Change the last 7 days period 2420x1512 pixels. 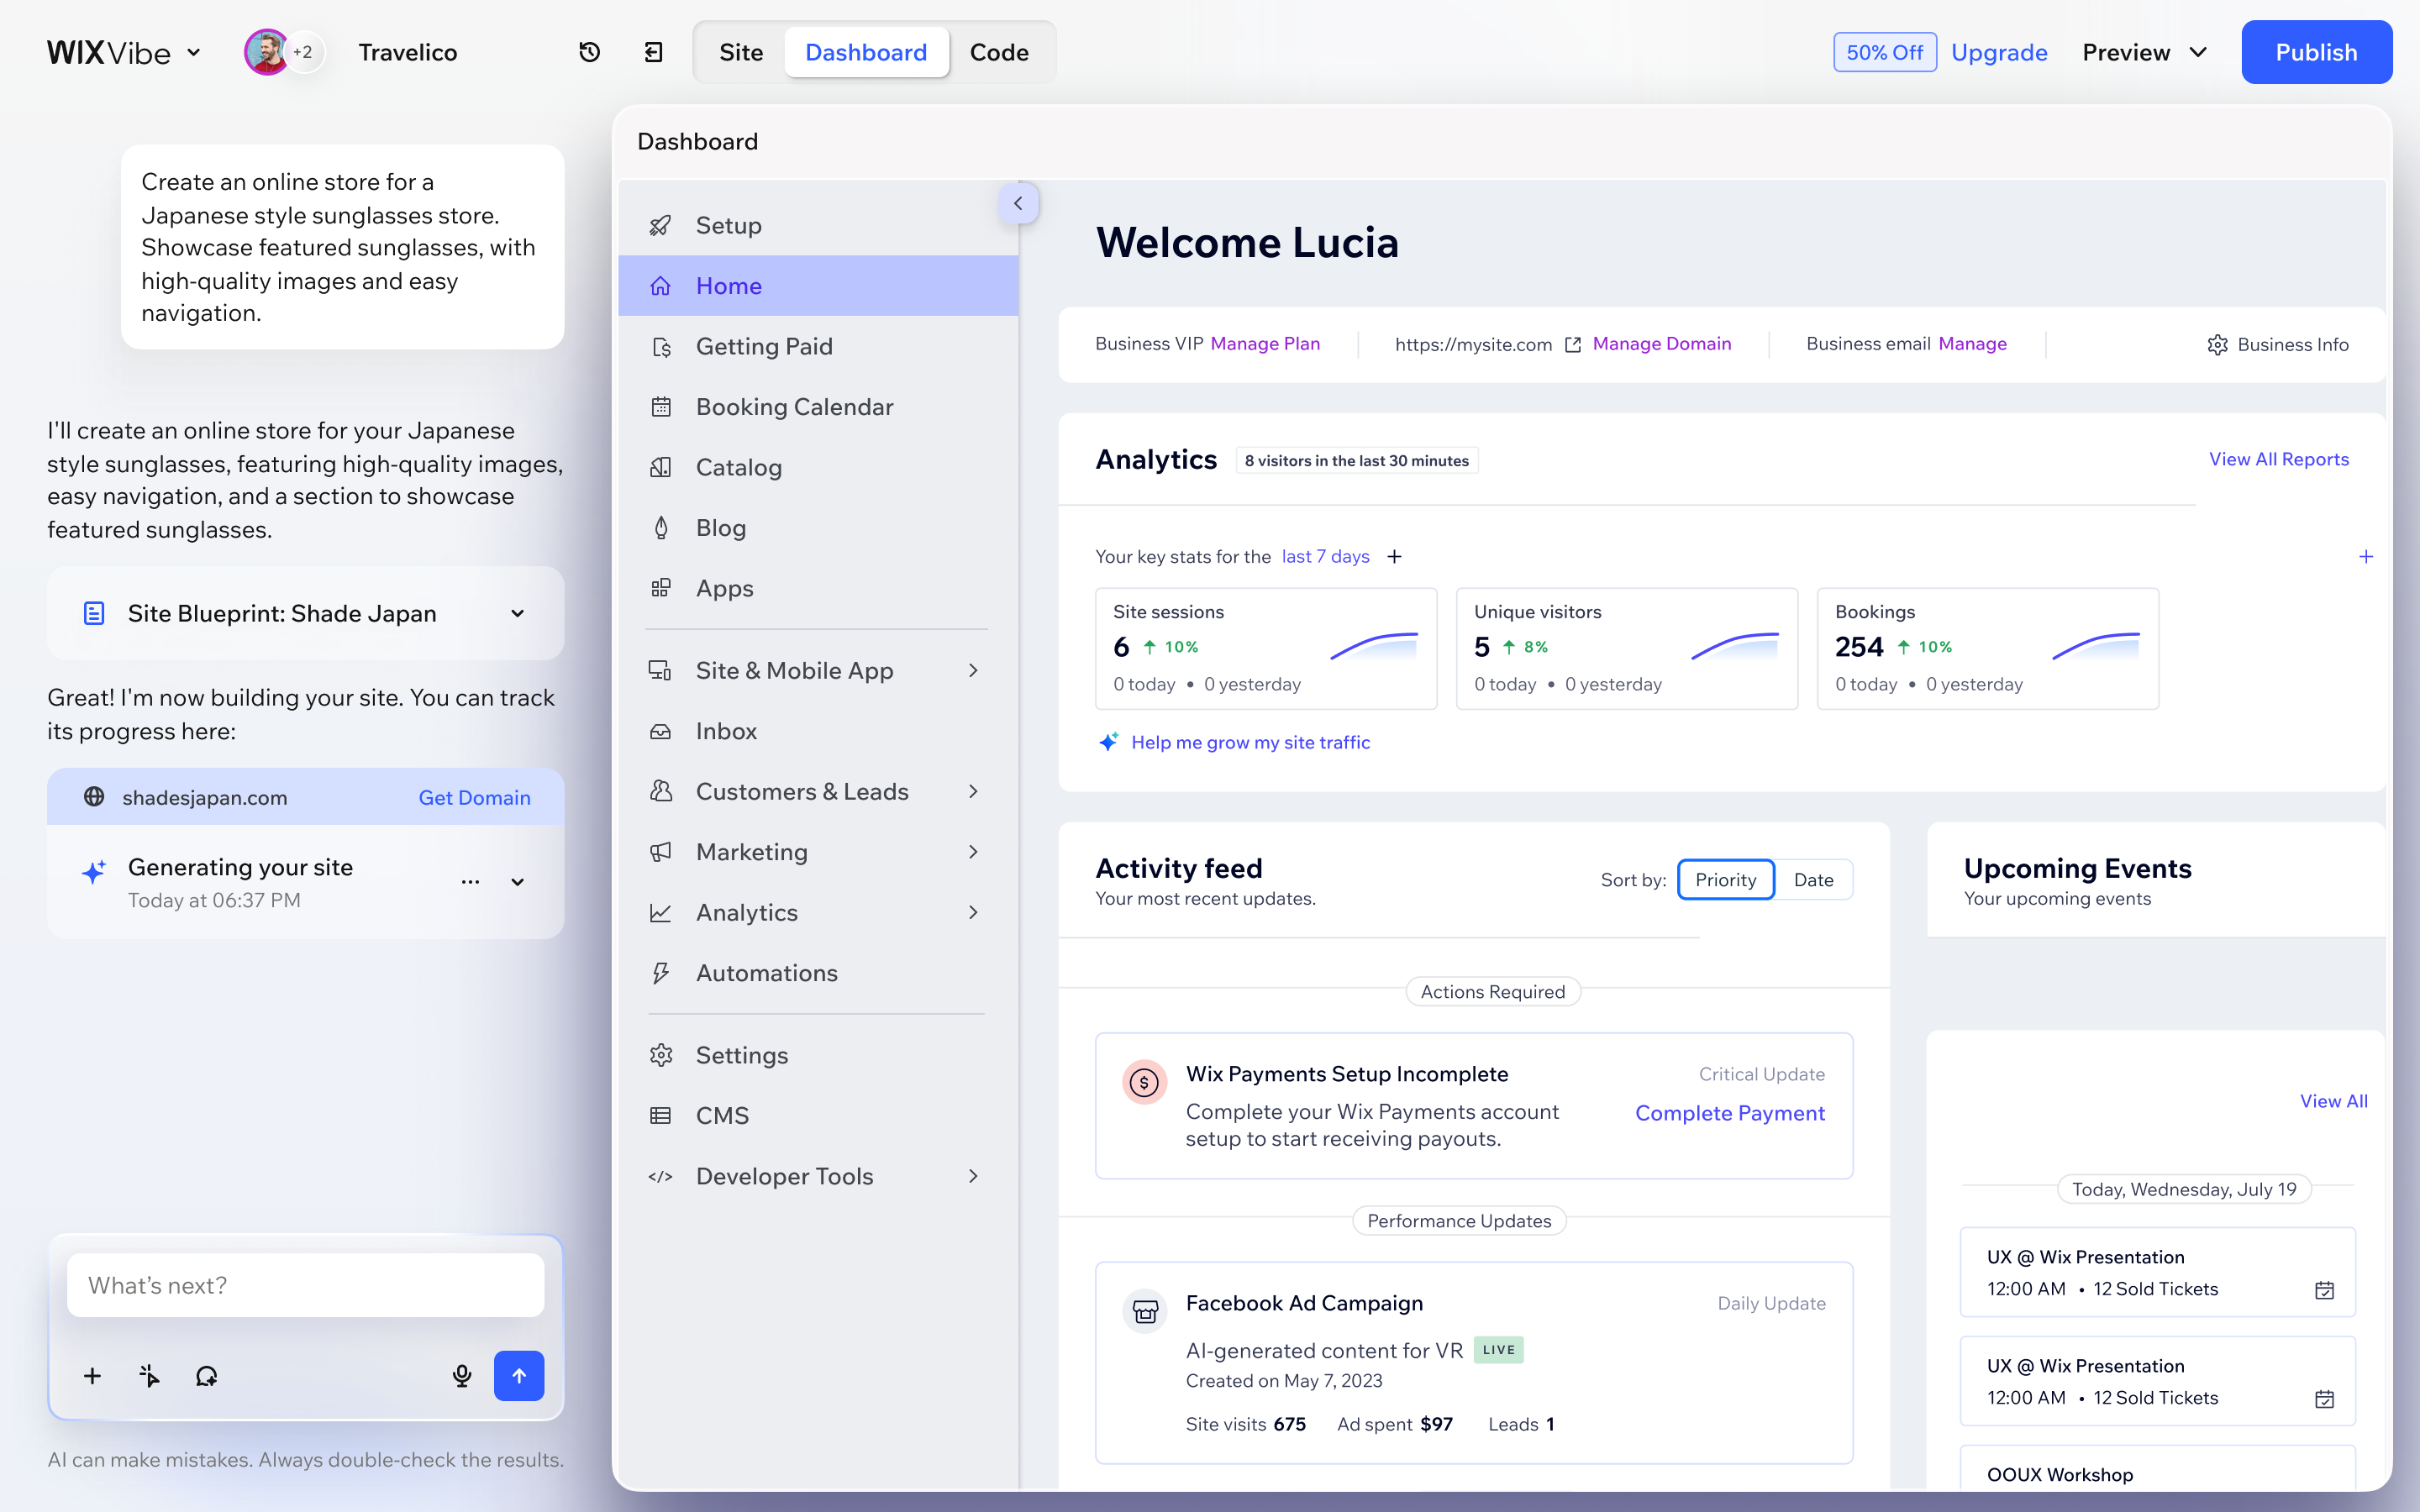(1325, 556)
